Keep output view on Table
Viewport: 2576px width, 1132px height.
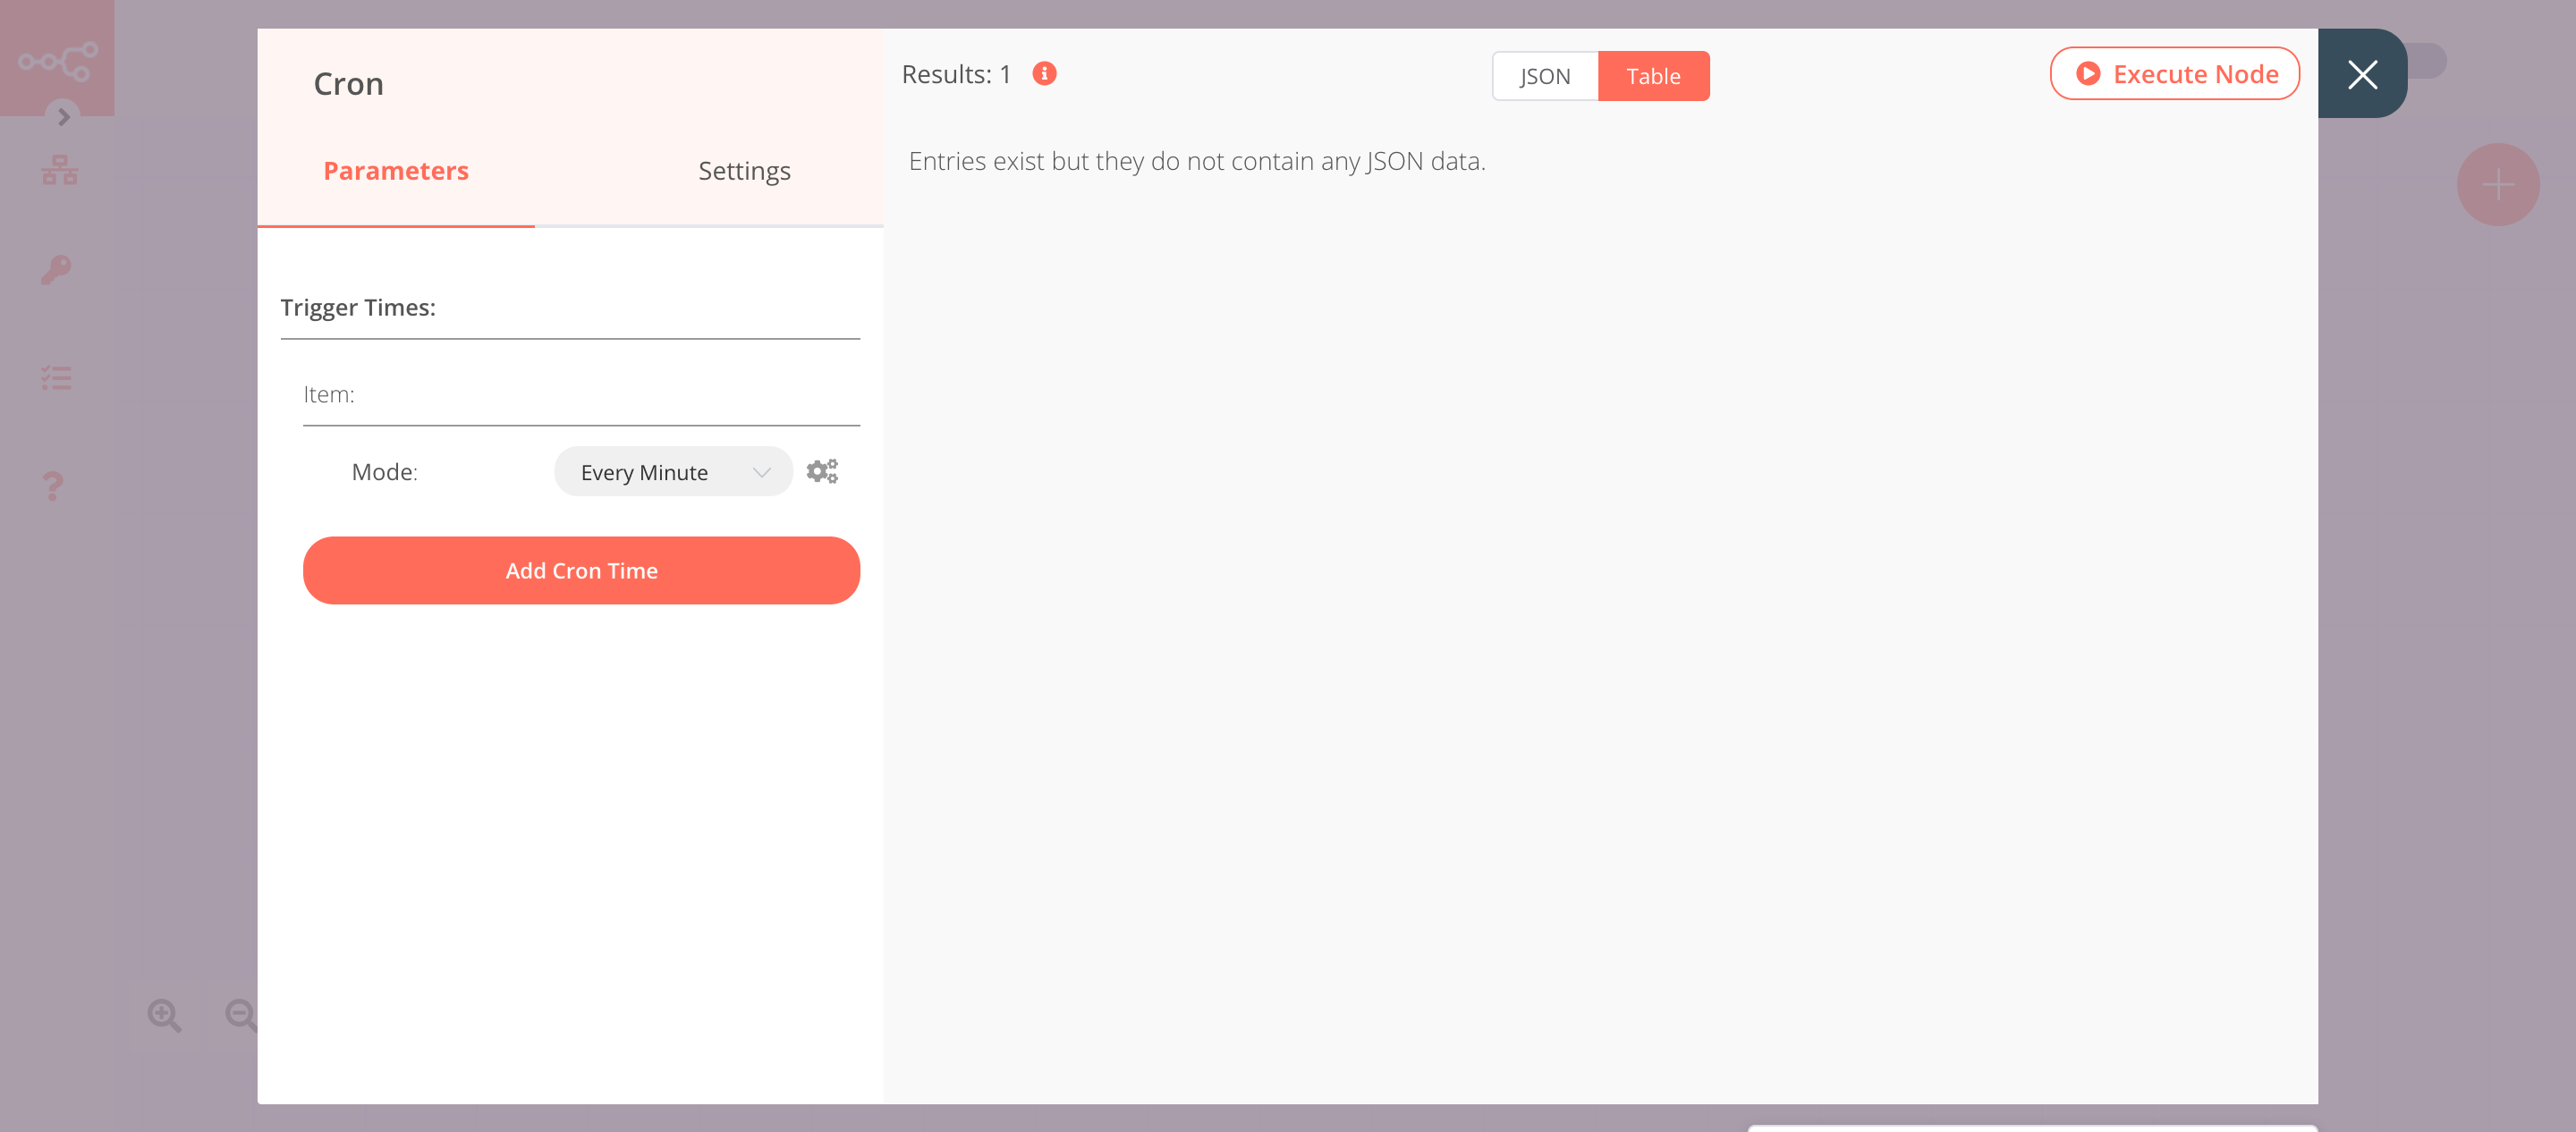(1653, 75)
